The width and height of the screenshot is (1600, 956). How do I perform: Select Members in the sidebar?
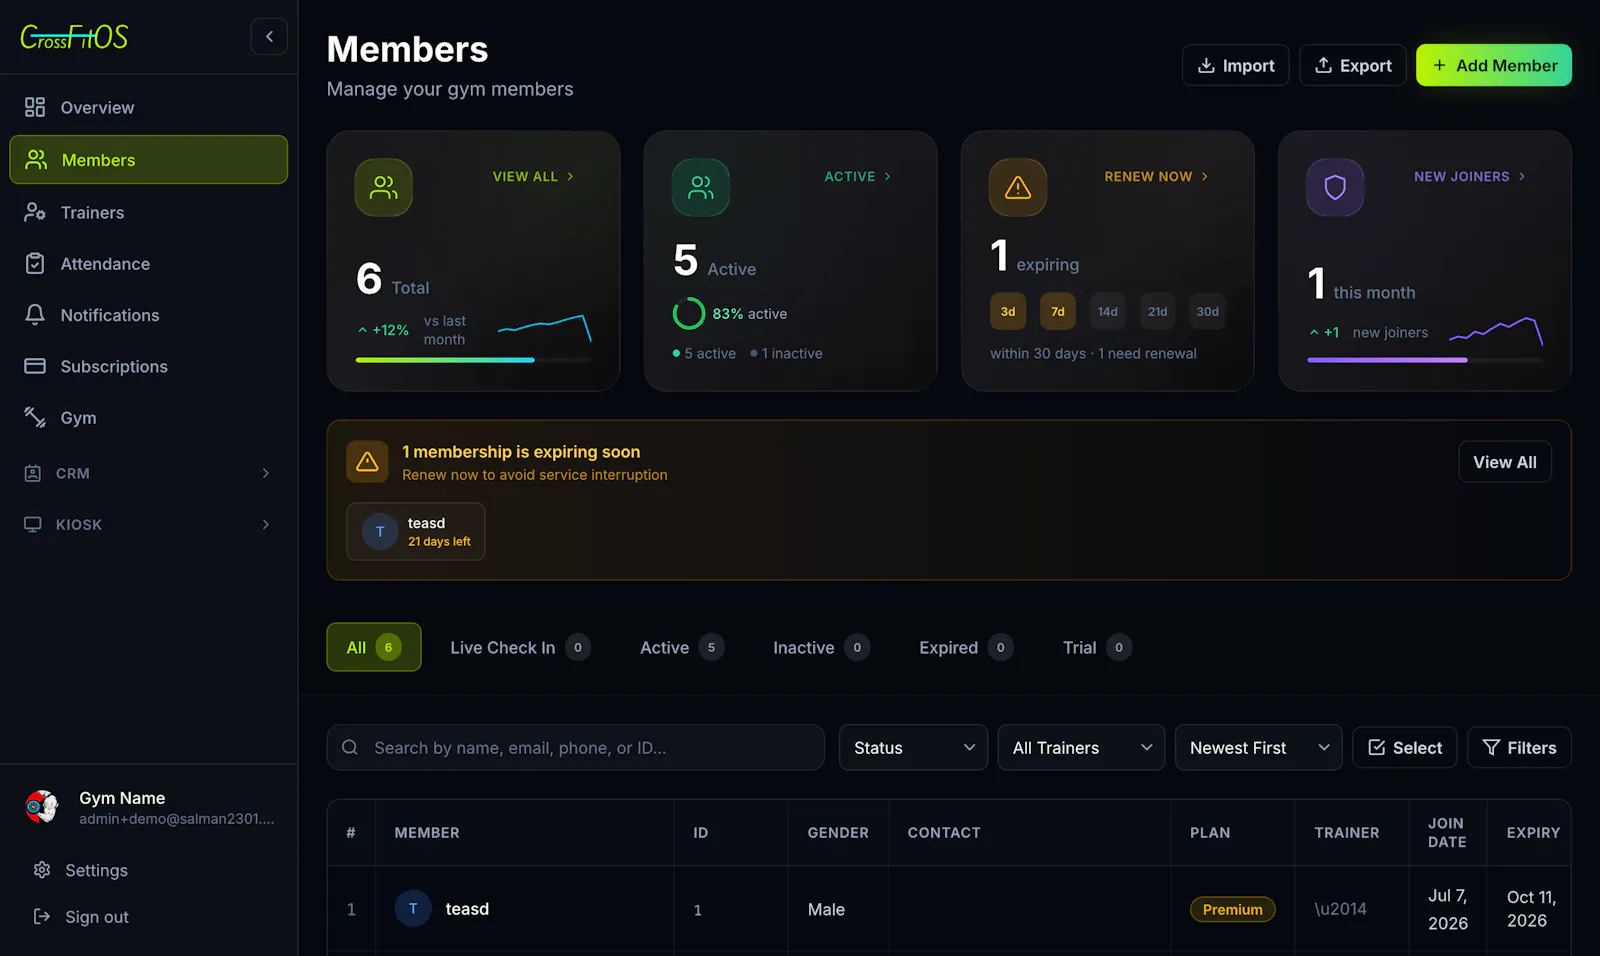[x=149, y=160]
